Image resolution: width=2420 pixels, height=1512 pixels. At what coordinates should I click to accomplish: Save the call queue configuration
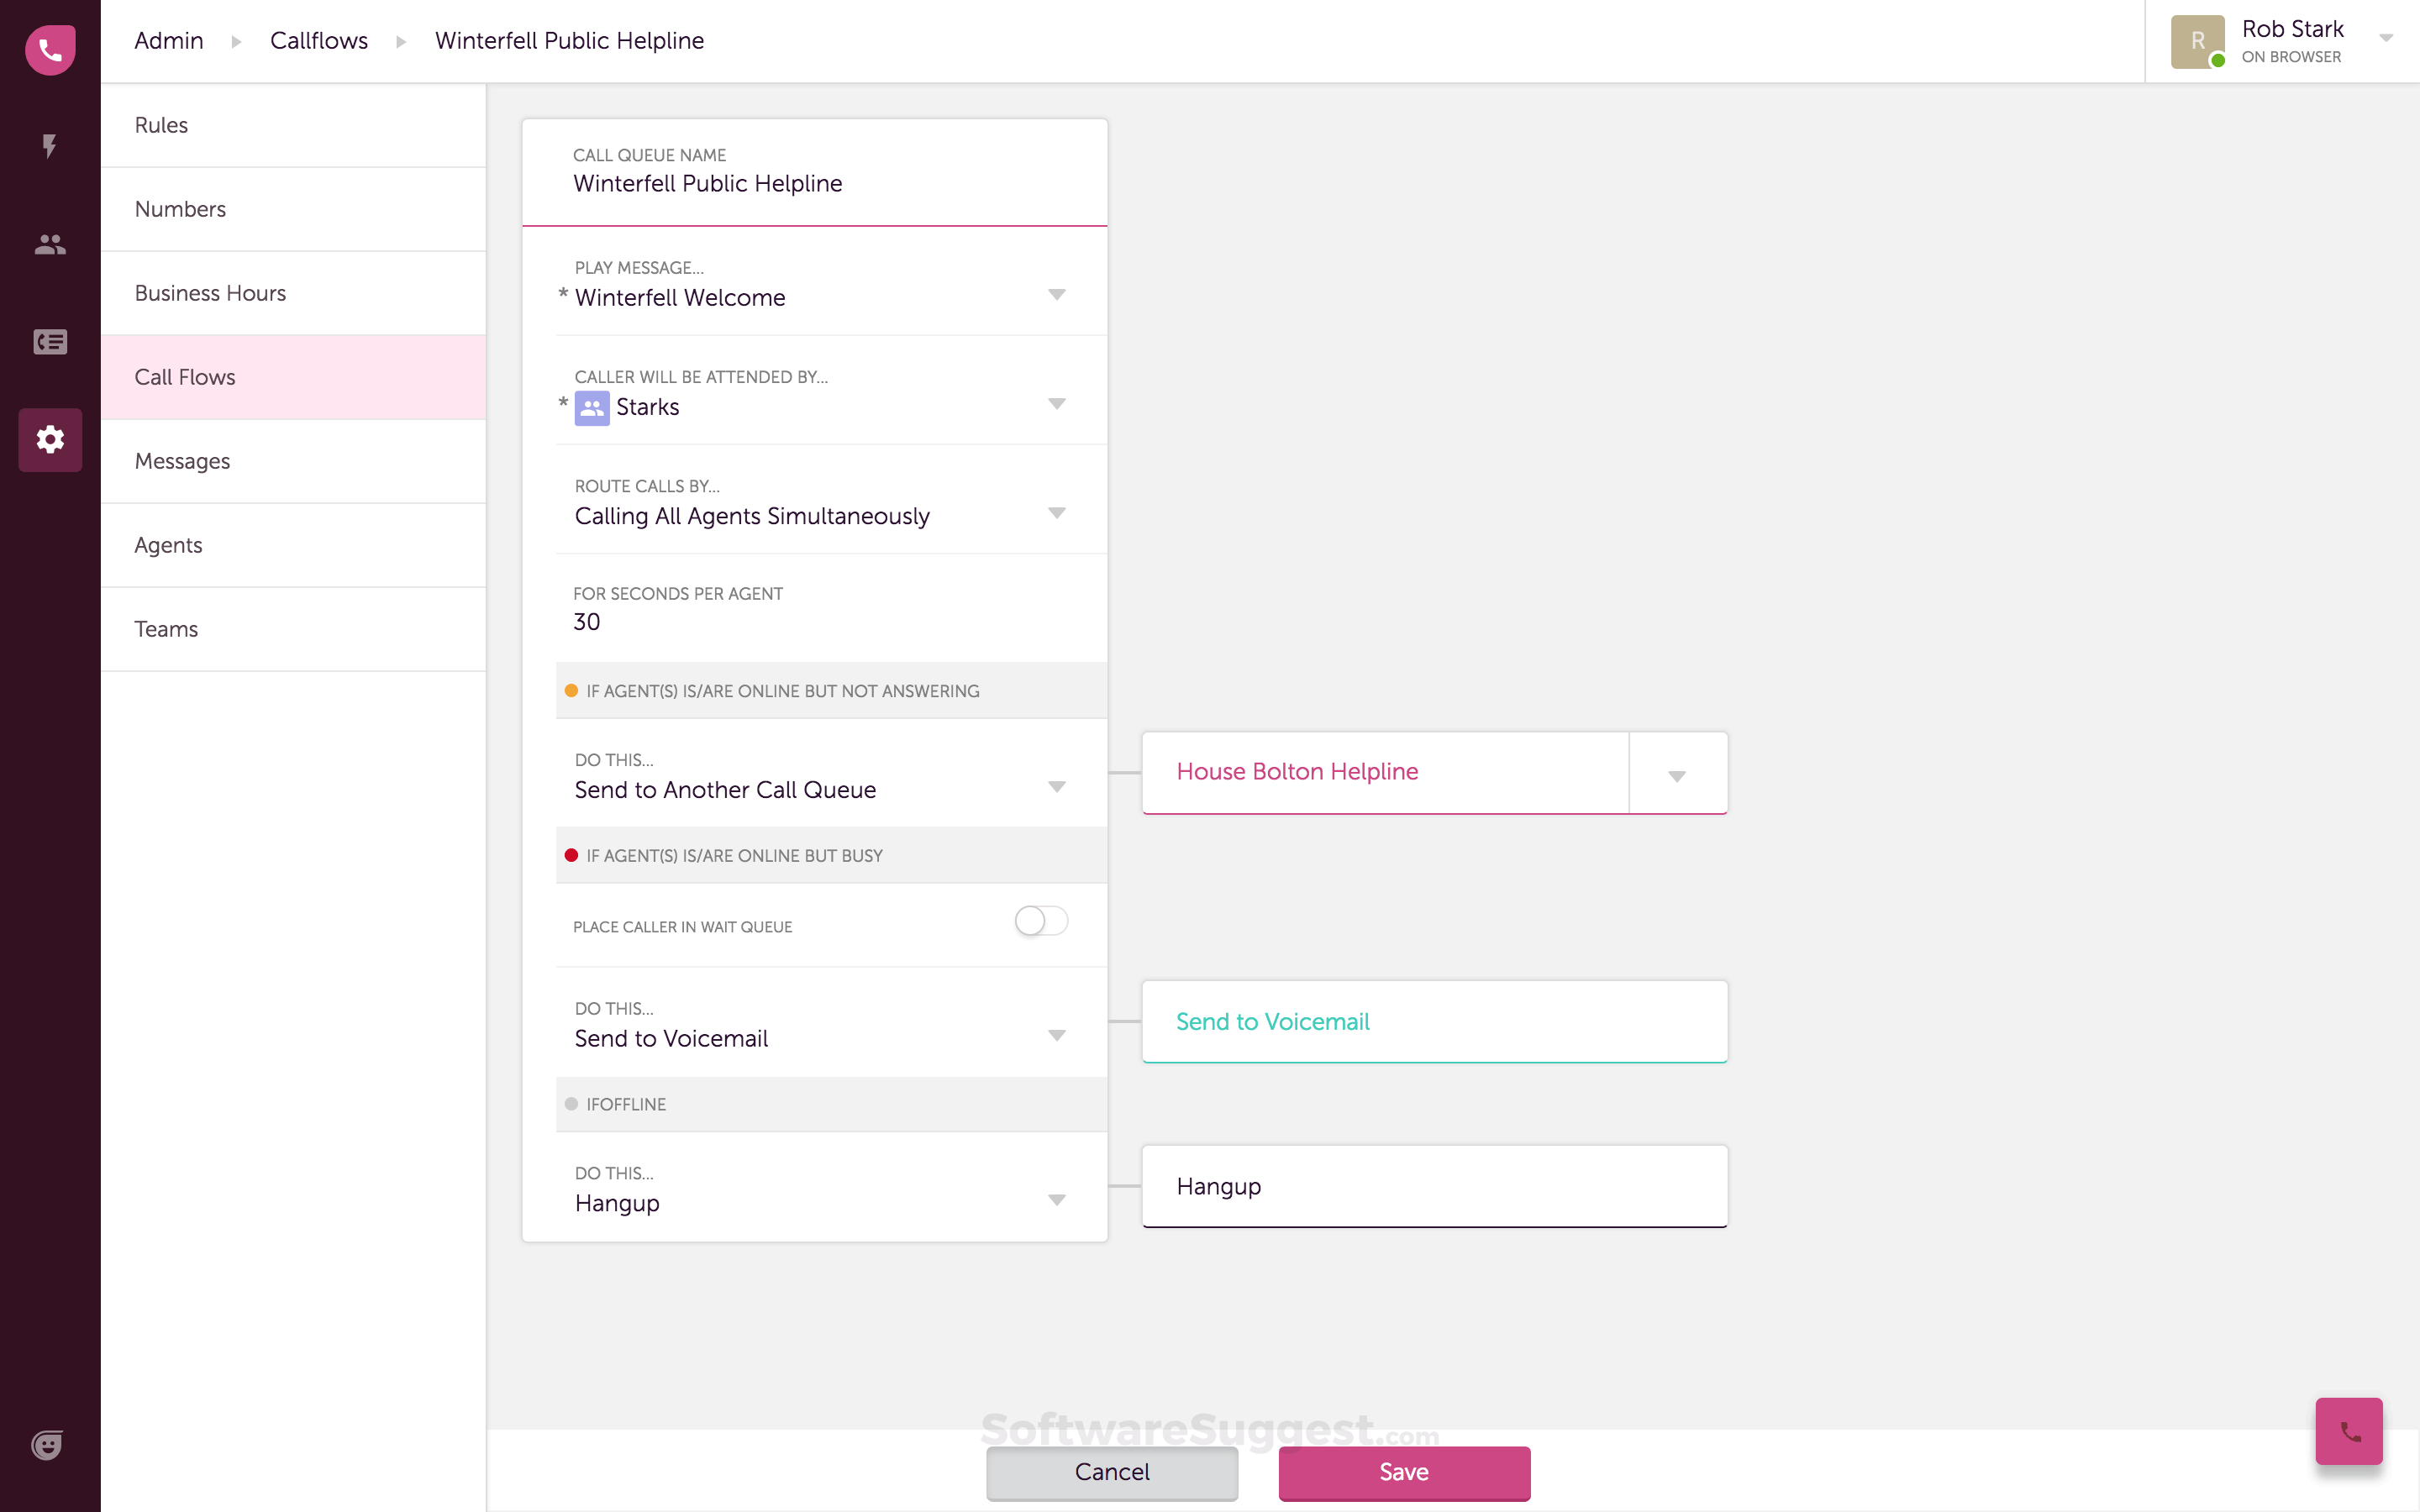(1403, 1472)
